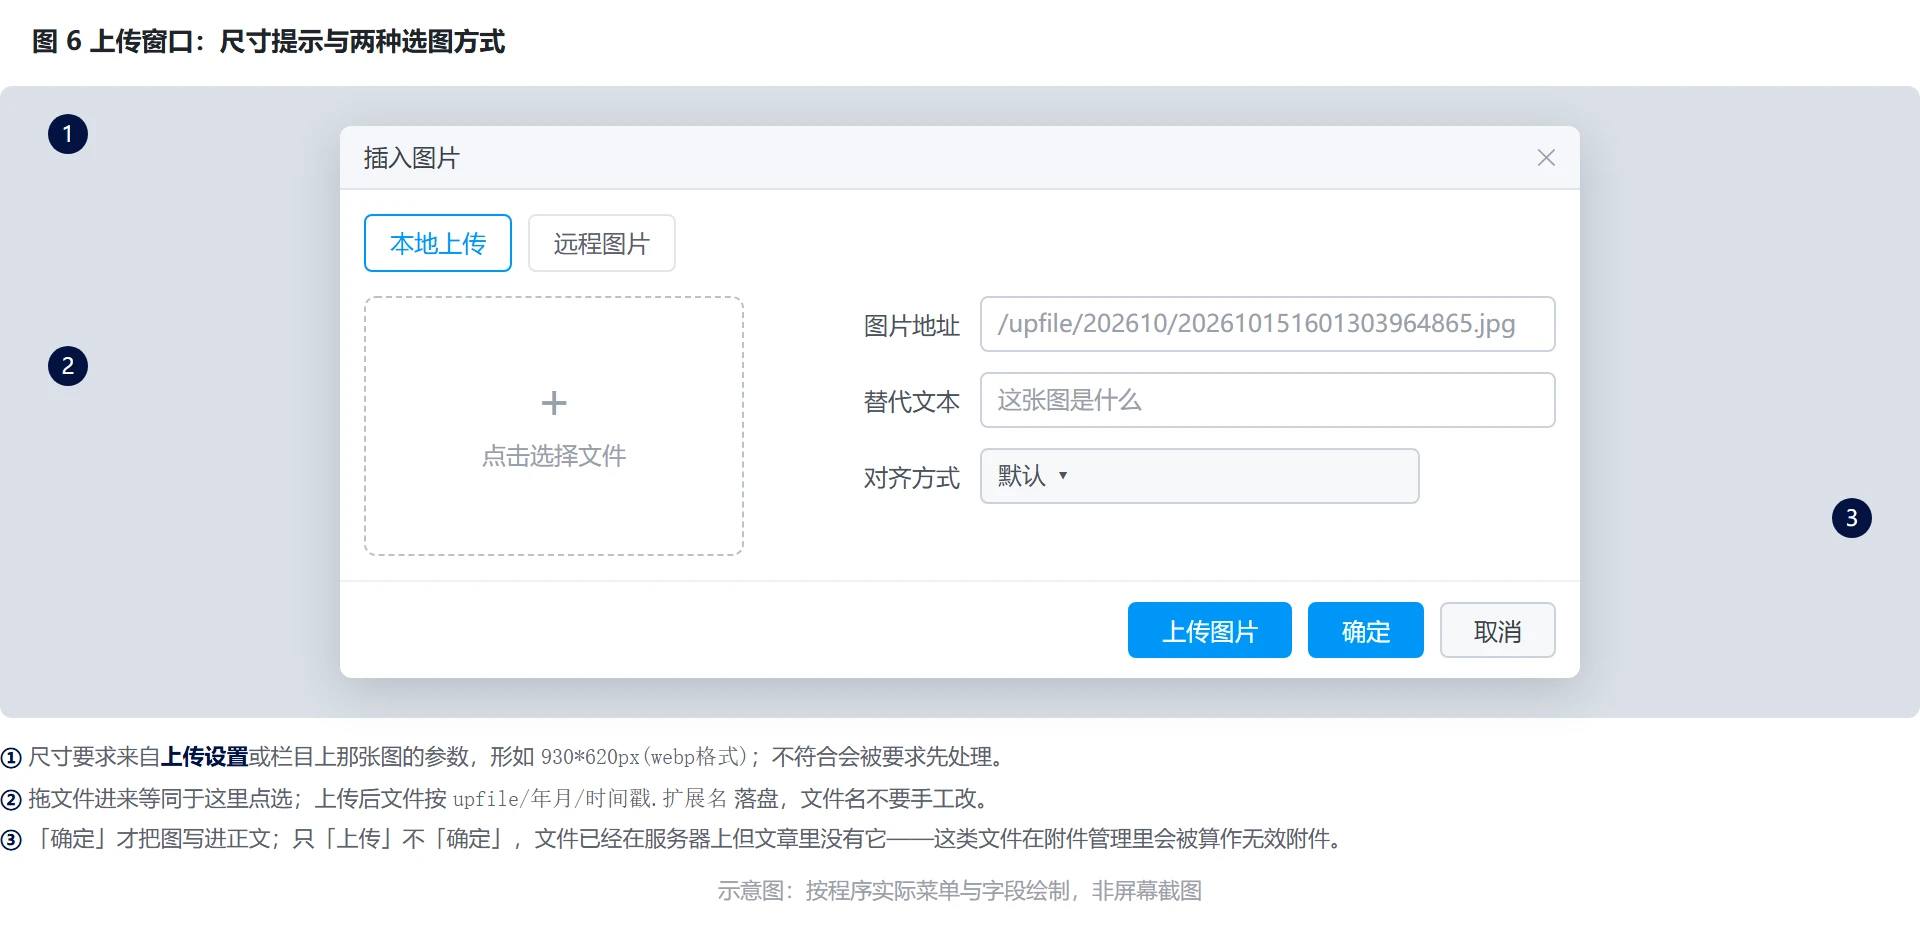Focus the 图片地址 input field
The image size is (1920, 928).
tap(1268, 324)
